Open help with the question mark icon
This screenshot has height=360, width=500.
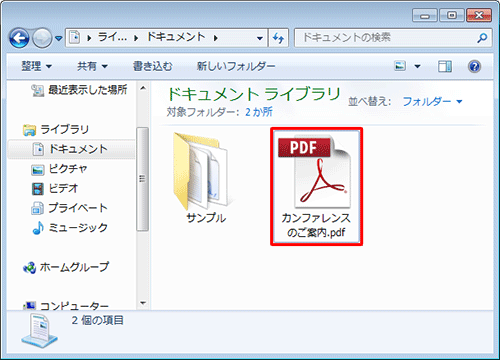tap(474, 66)
